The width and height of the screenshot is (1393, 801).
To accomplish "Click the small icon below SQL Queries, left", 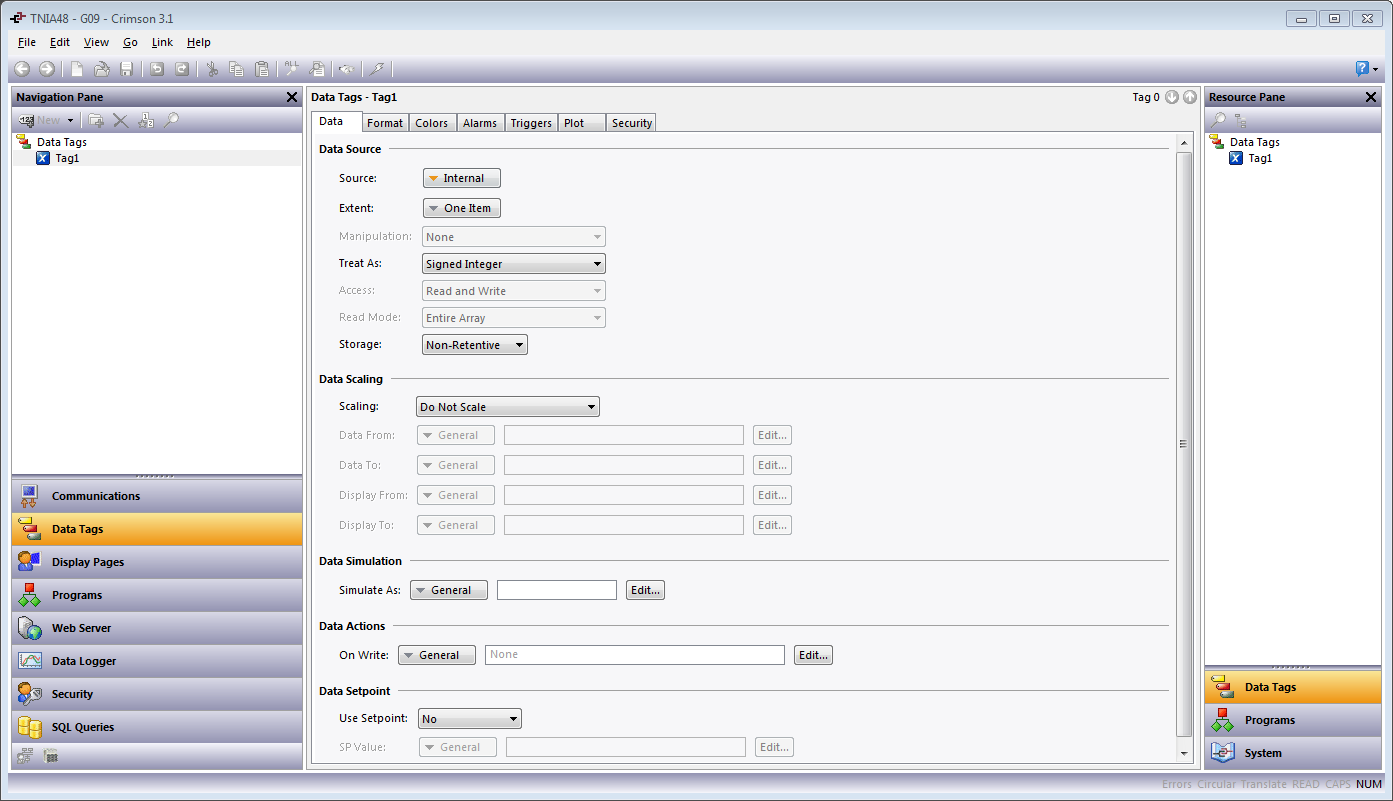I will point(25,757).
